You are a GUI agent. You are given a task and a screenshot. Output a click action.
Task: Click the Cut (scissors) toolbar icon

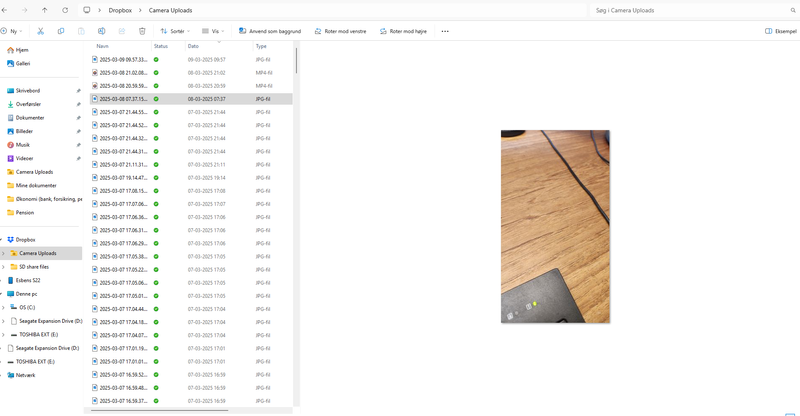pyautogui.click(x=41, y=31)
